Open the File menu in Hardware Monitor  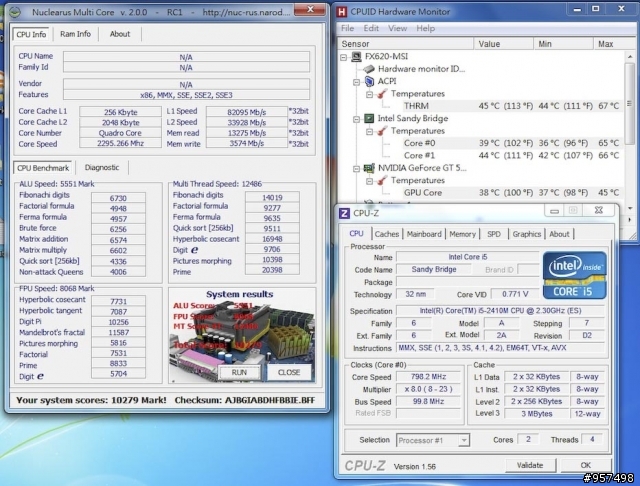click(x=347, y=28)
